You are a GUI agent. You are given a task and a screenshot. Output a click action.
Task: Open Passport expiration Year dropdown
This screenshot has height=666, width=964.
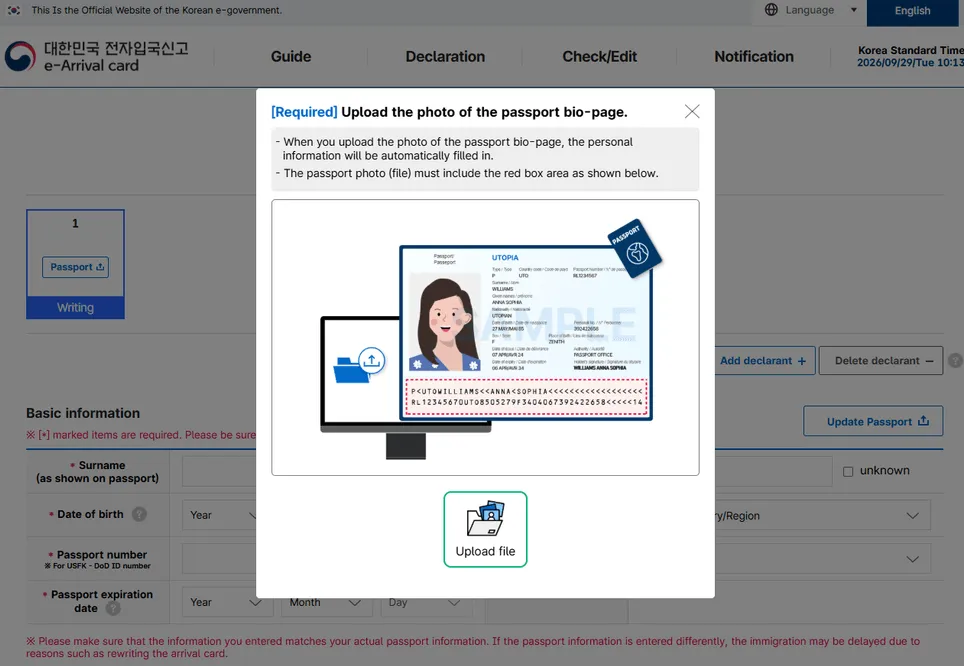tap(227, 602)
